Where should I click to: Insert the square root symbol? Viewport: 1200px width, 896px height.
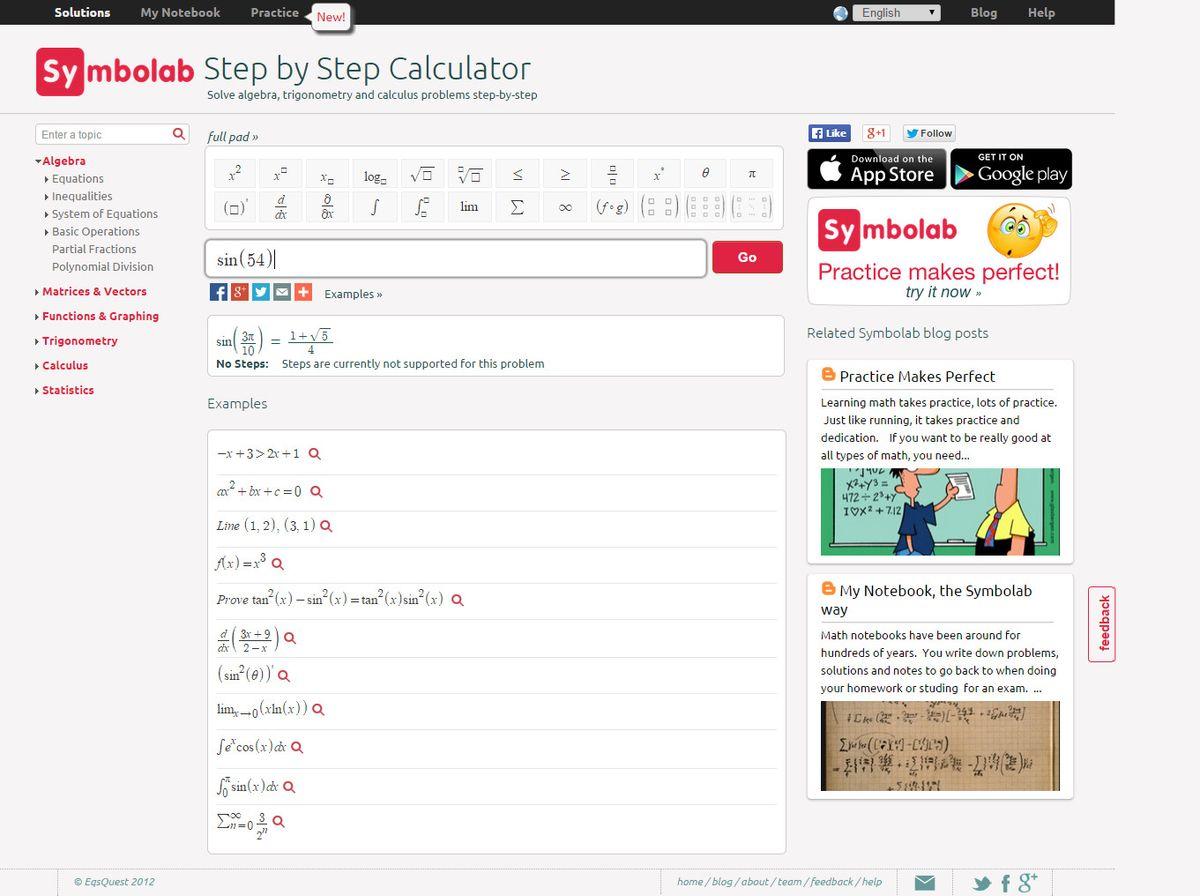click(422, 175)
